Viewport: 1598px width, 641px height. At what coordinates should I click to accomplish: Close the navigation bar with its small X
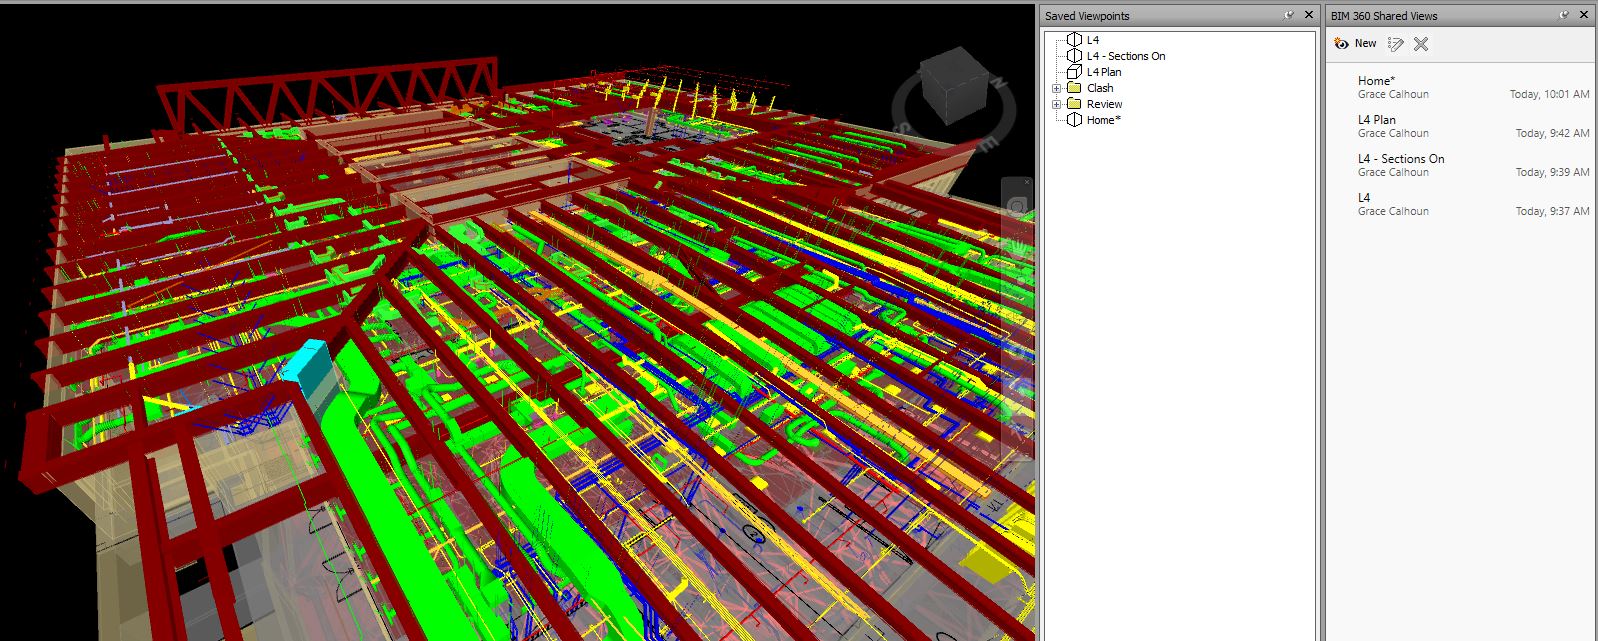click(x=1027, y=182)
